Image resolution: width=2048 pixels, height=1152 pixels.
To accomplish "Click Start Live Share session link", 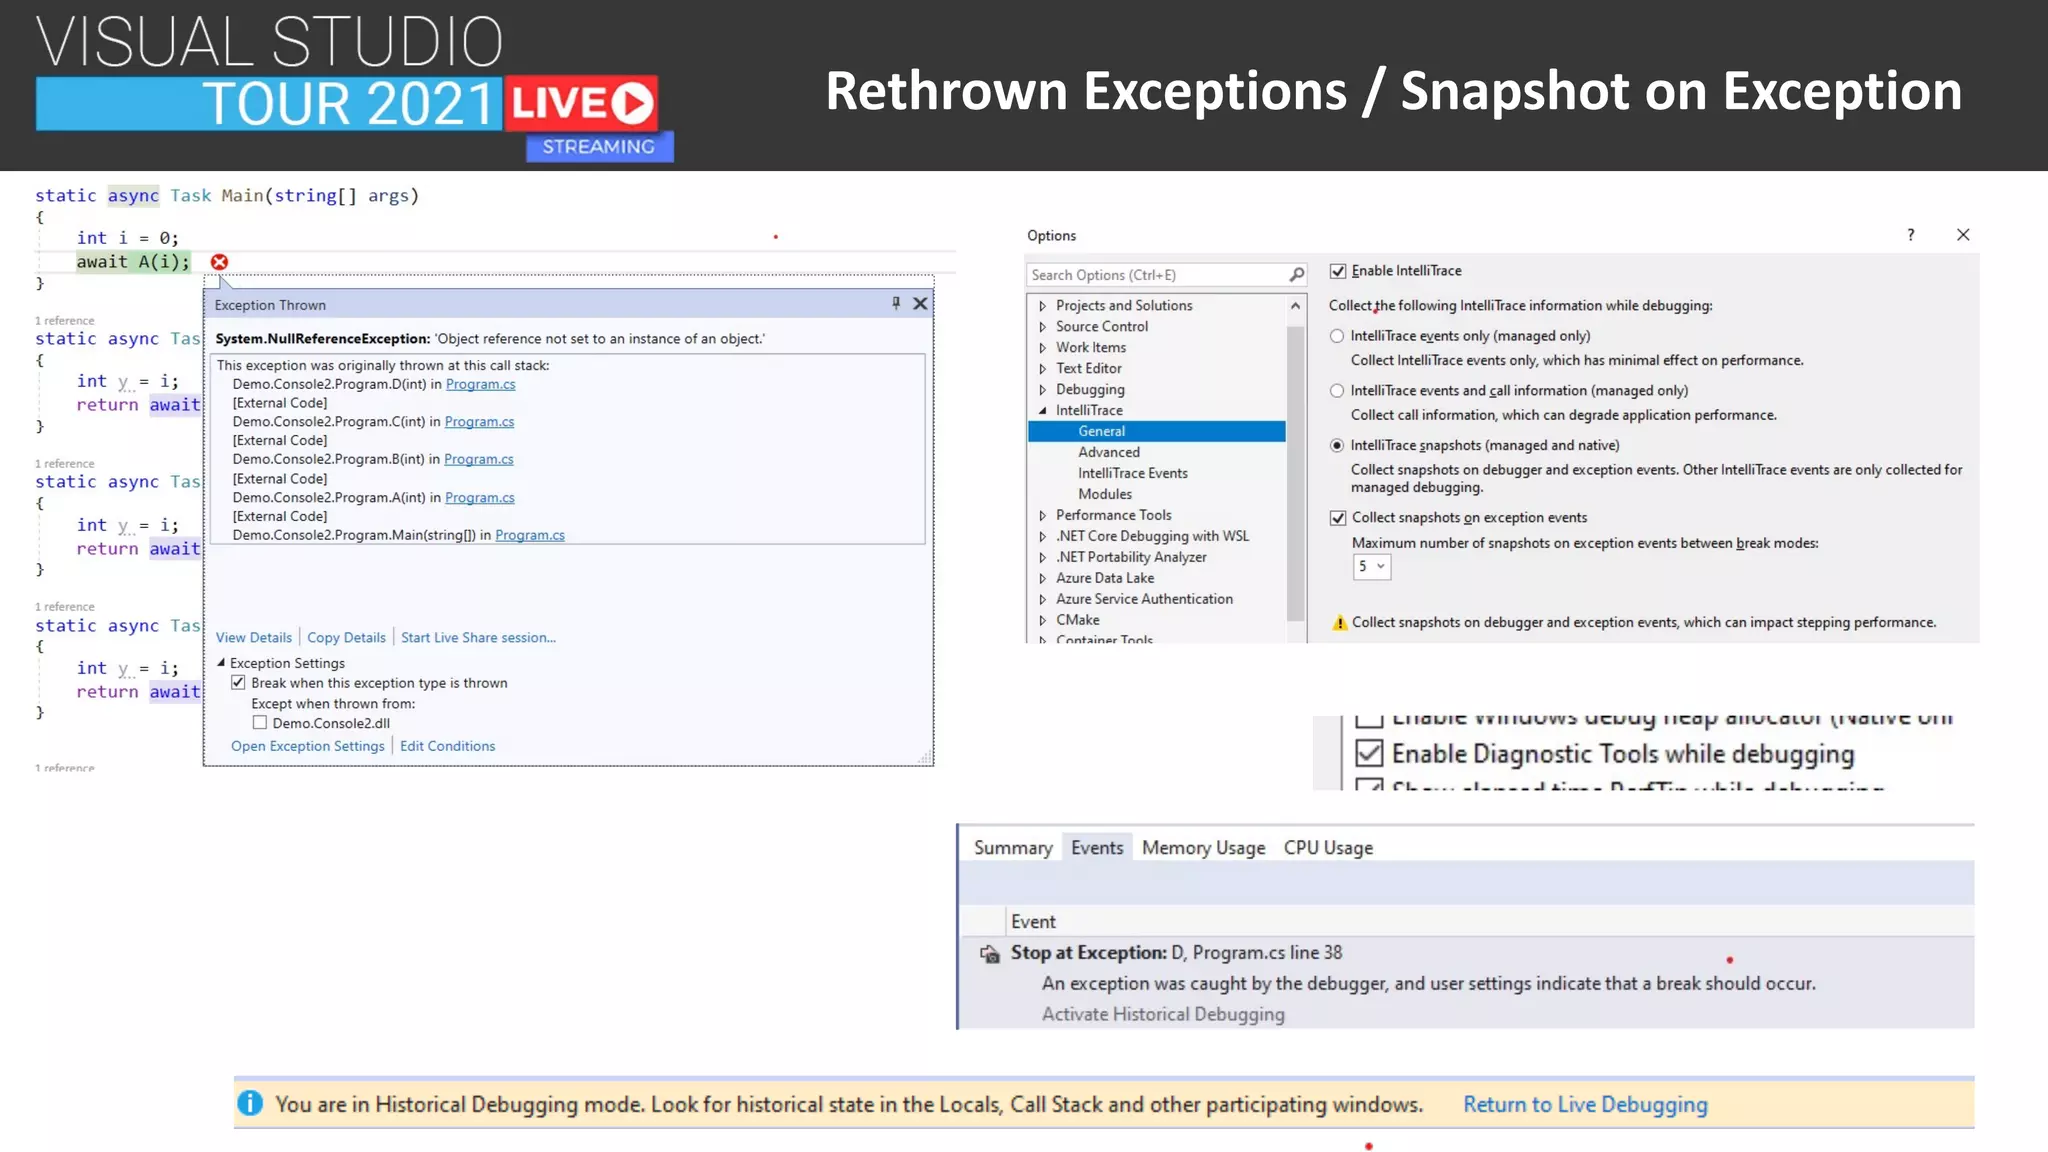I will 478,638.
